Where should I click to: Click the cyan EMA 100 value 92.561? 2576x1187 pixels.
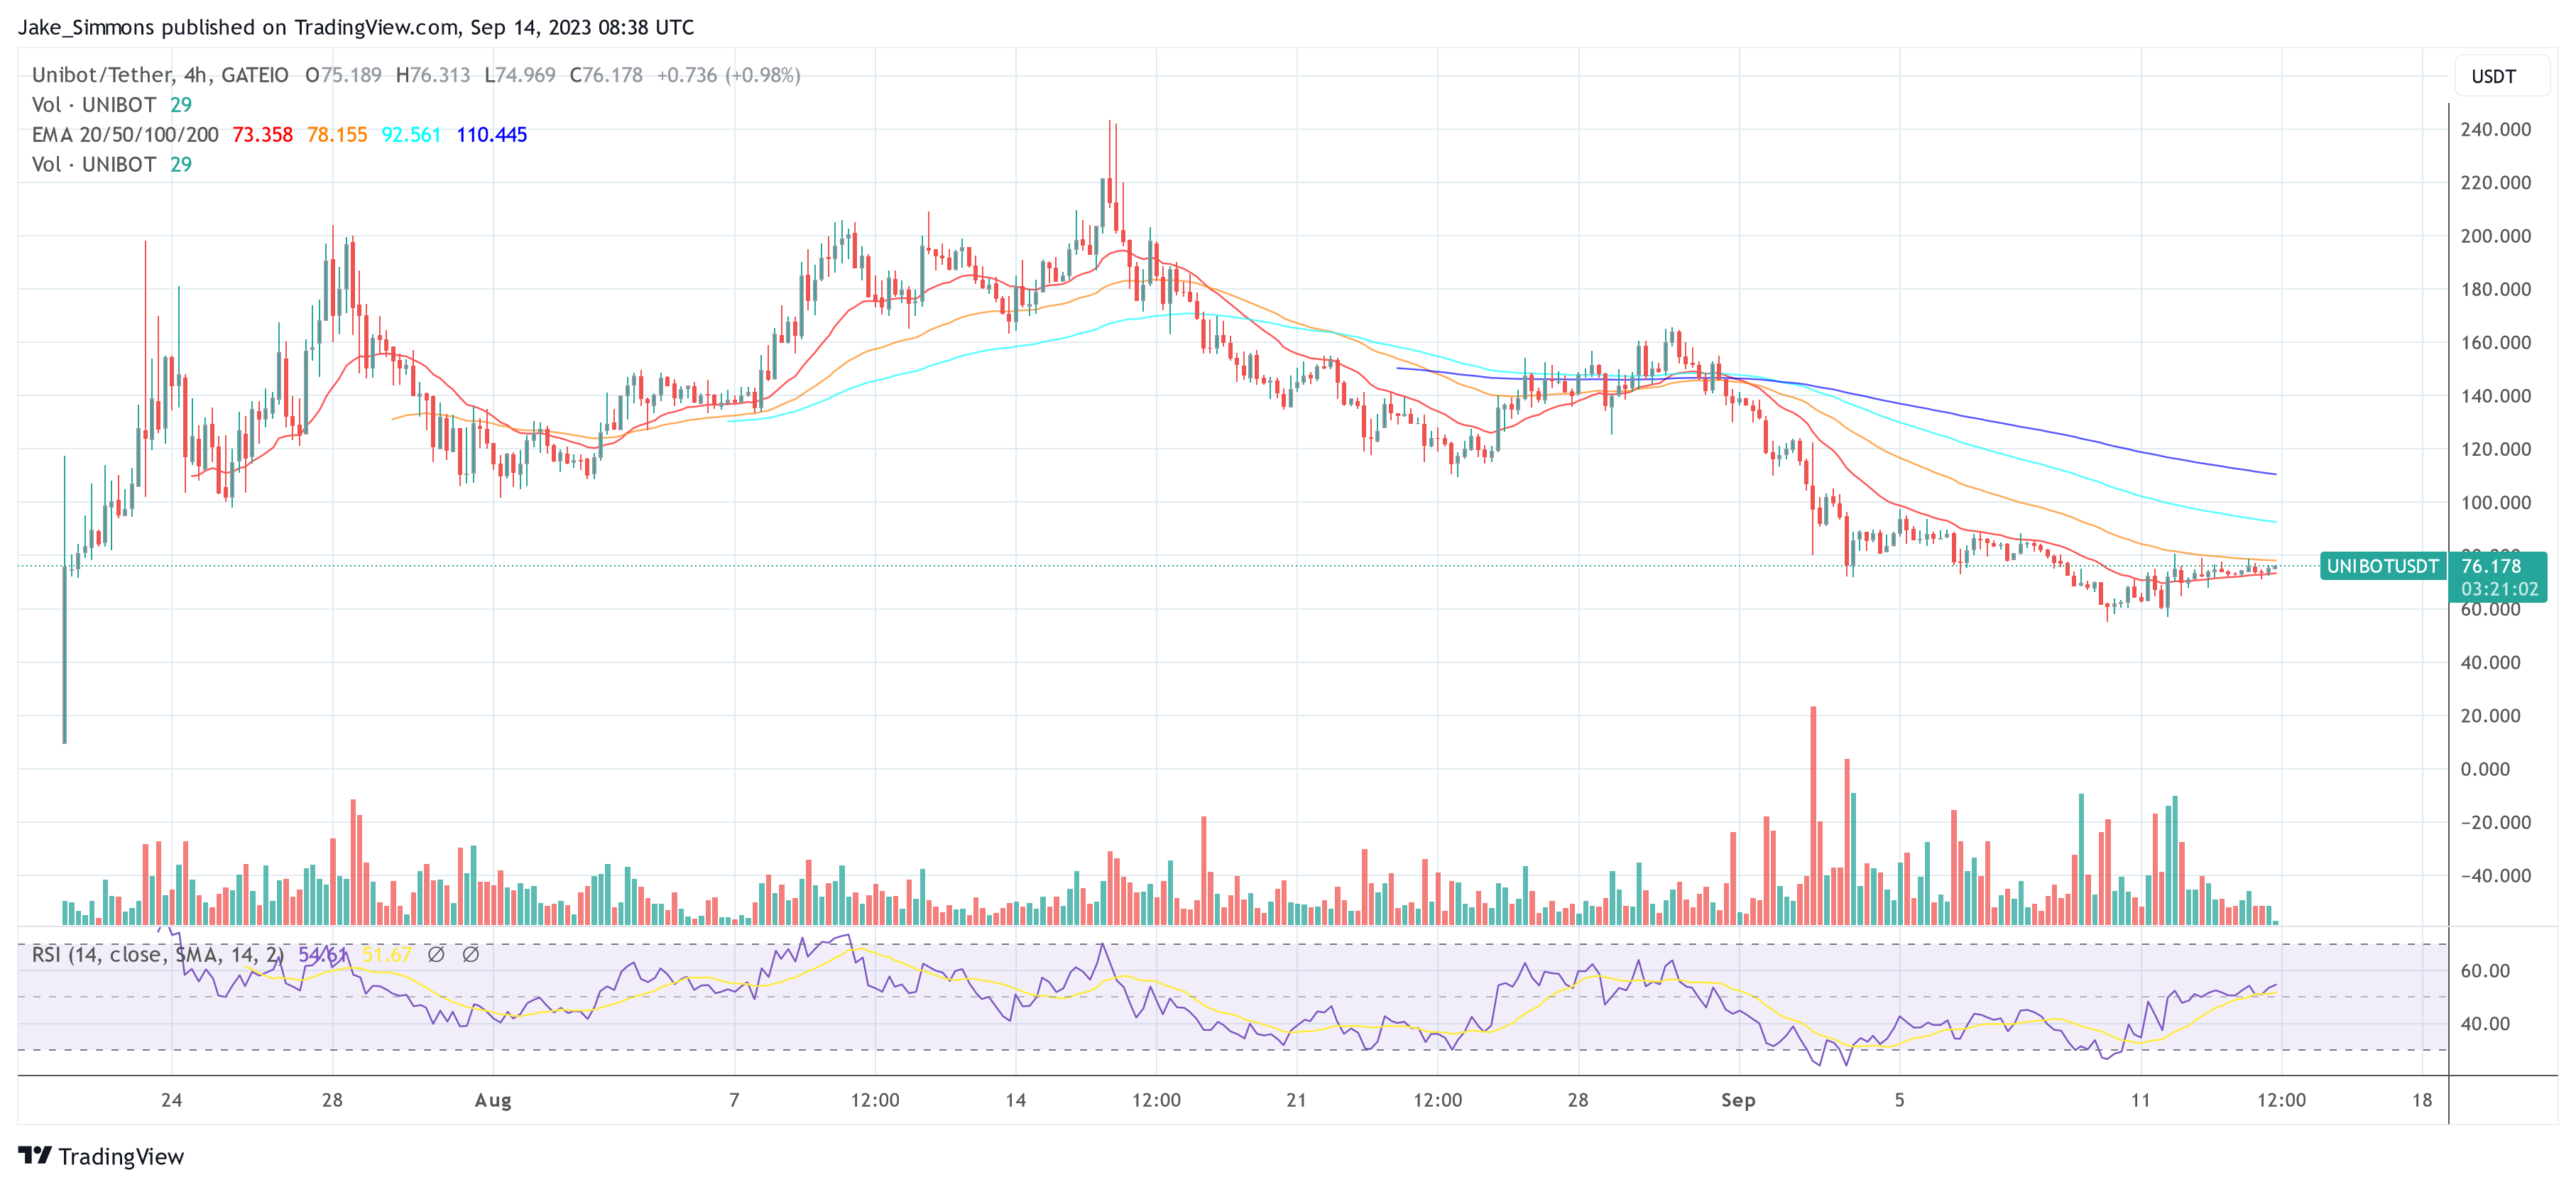(x=411, y=135)
